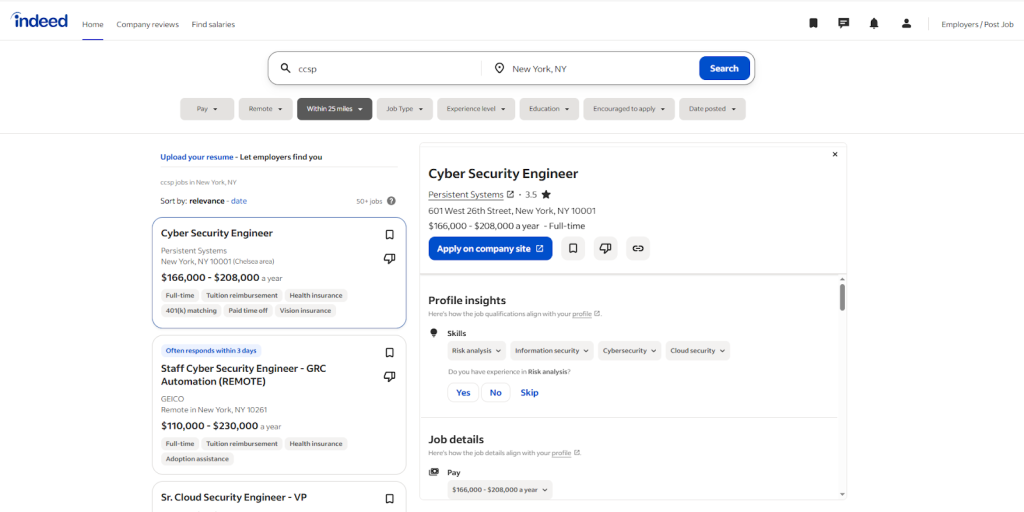Click the job keyword search field
The width and height of the screenshot is (1024, 512).
tap(385, 69)
